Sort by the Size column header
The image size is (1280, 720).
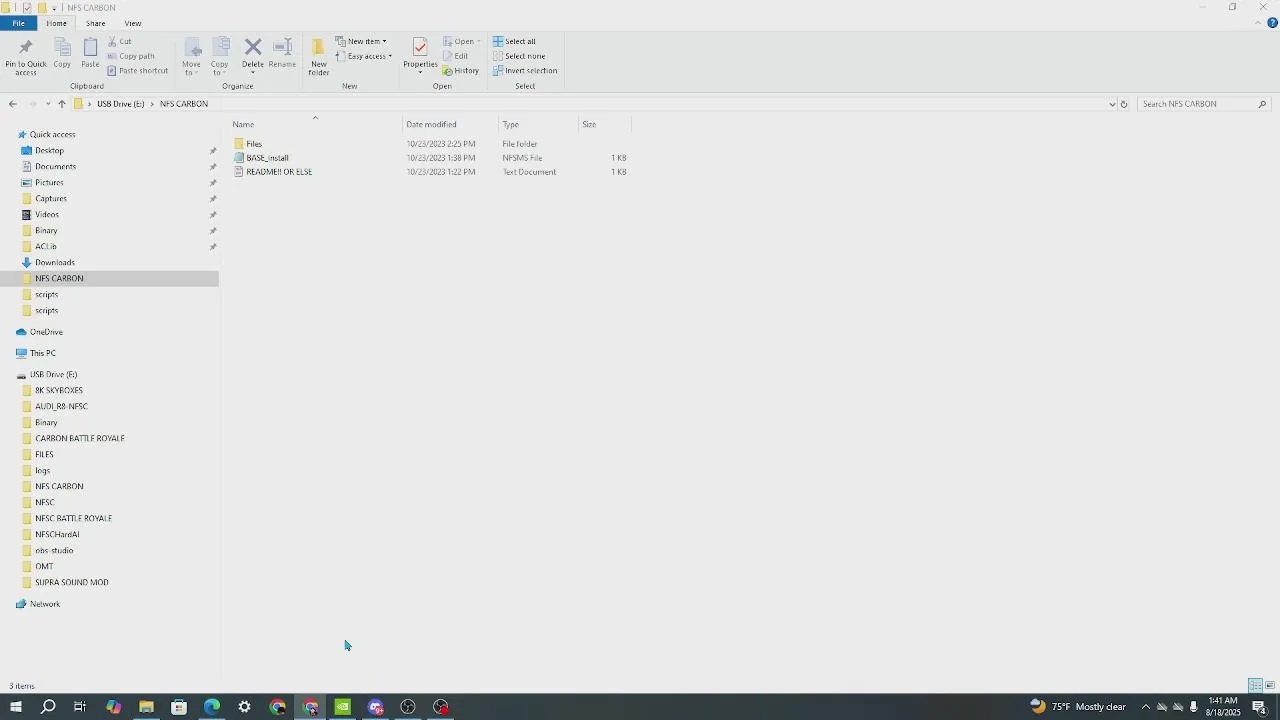coord(604,124)
